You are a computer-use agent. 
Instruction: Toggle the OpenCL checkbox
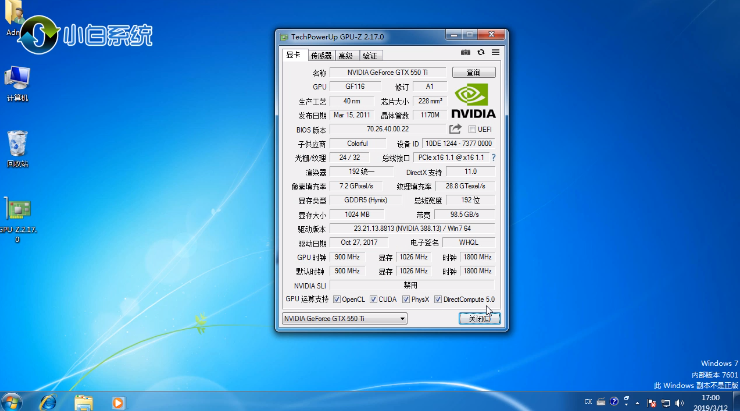pos(337,299)
